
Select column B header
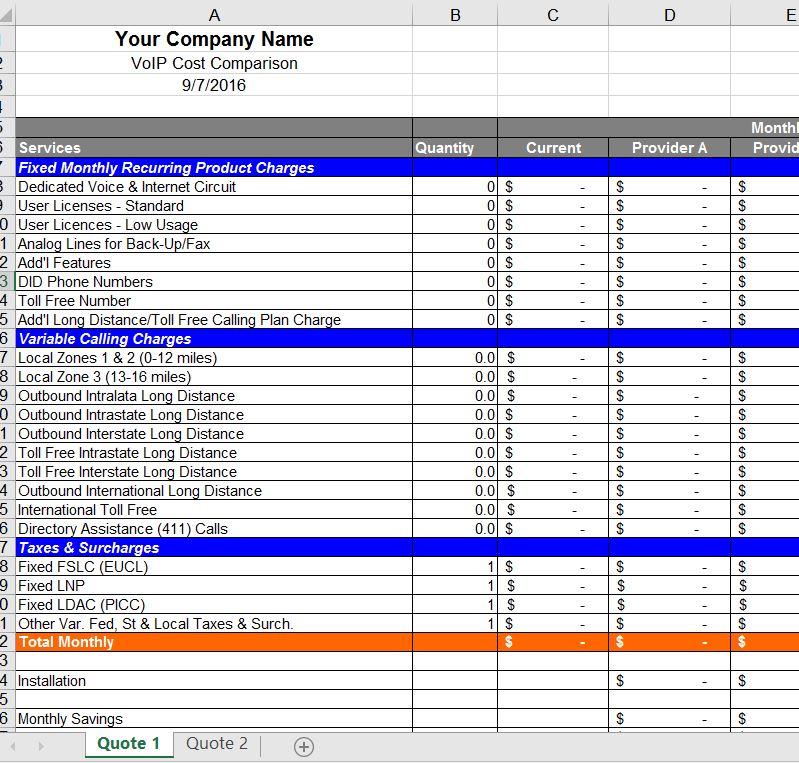455,15
